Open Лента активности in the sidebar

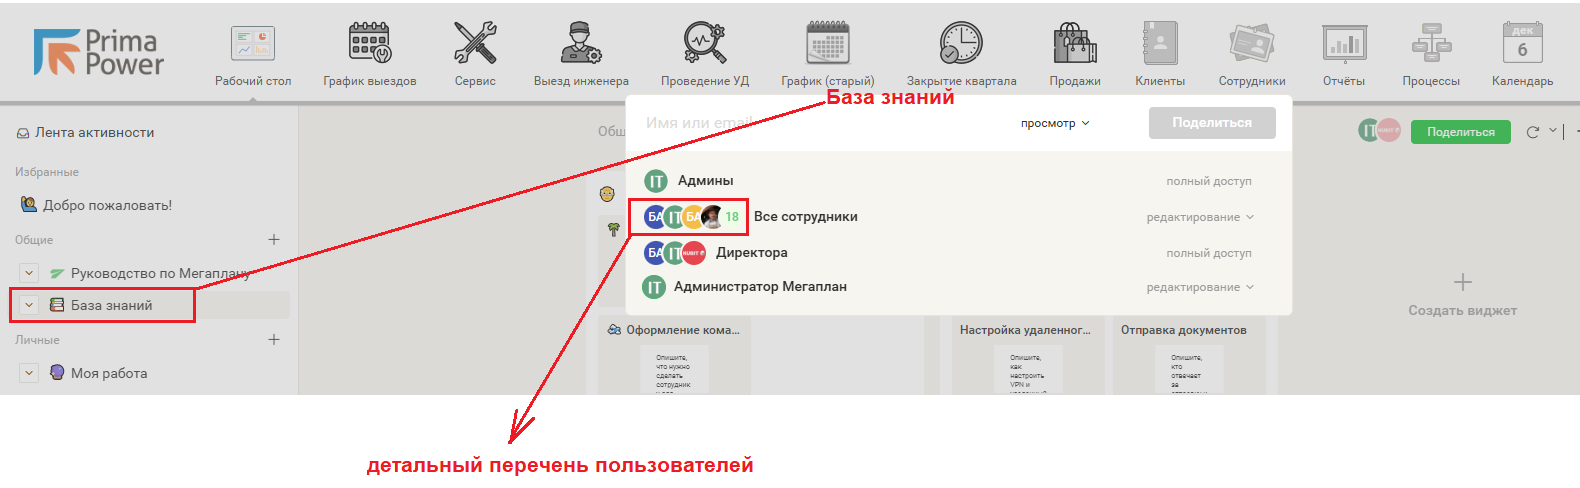click(x=94, y=132)
